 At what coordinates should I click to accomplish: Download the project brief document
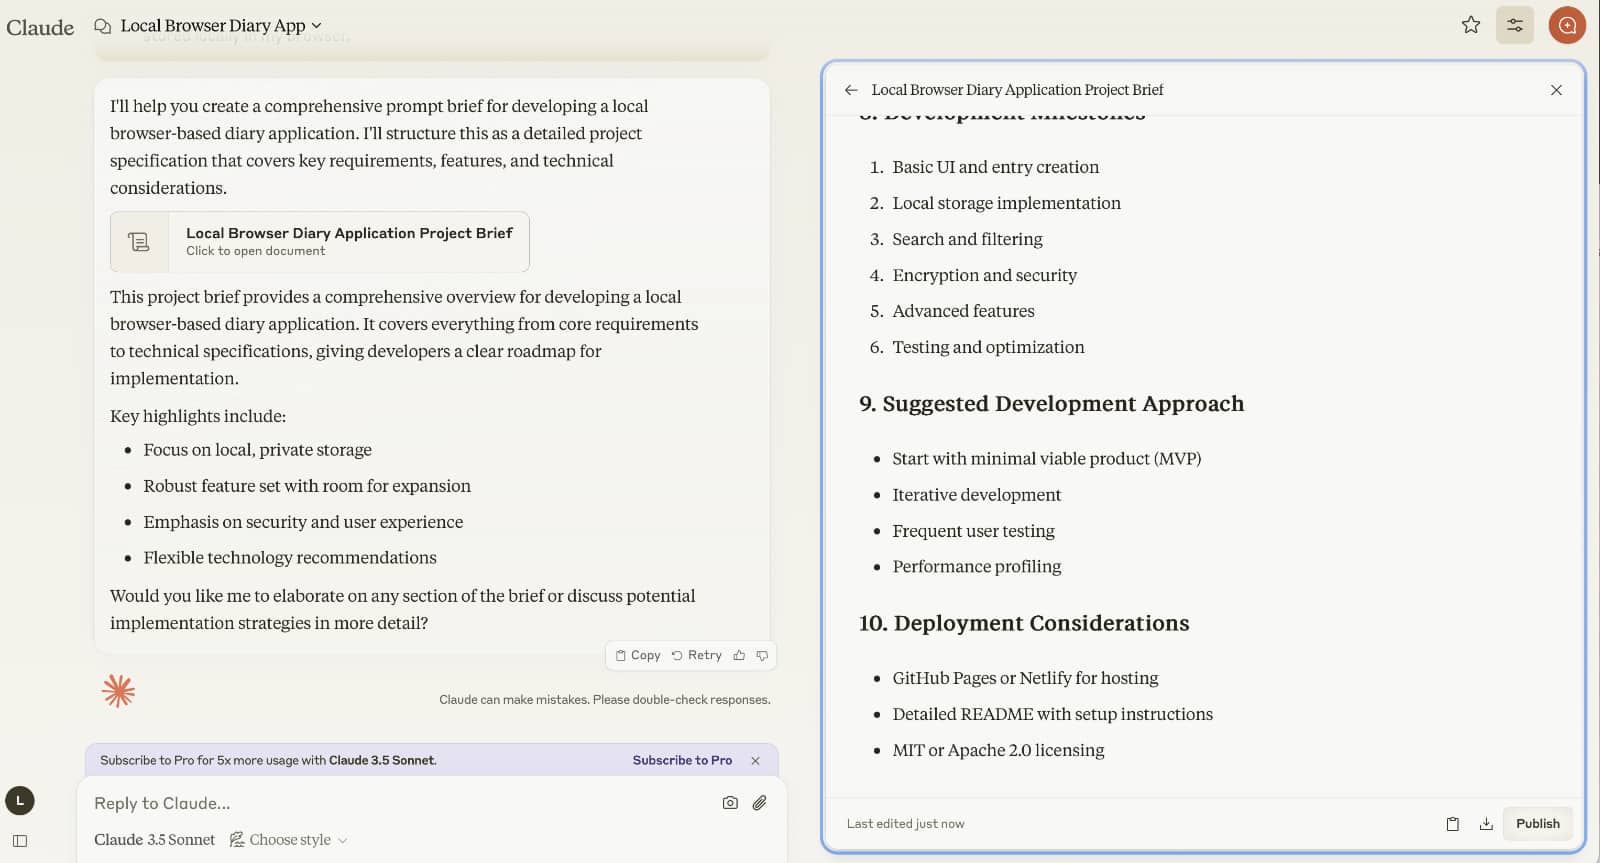click(1486, 824)
